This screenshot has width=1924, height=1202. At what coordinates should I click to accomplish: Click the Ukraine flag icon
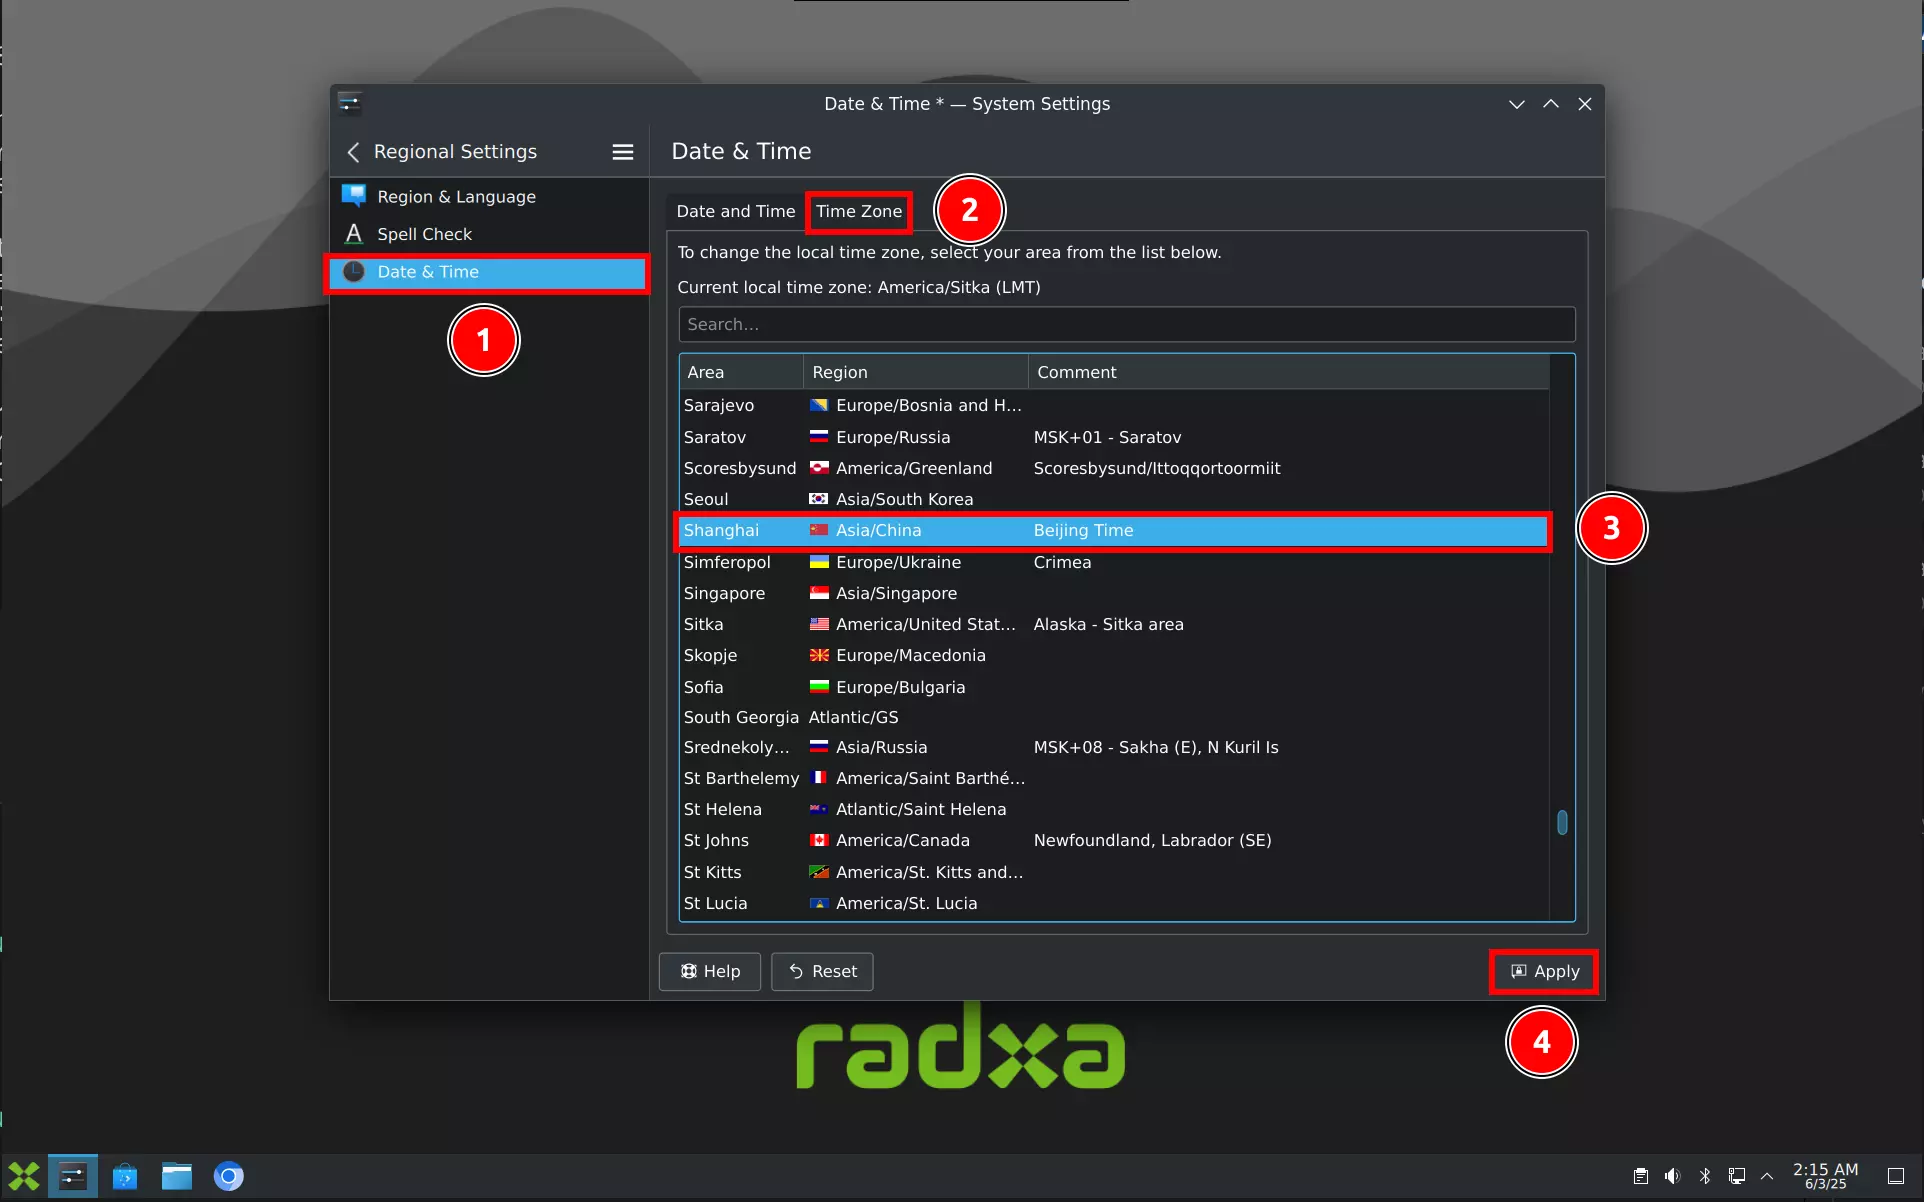[x=819, y=562]
